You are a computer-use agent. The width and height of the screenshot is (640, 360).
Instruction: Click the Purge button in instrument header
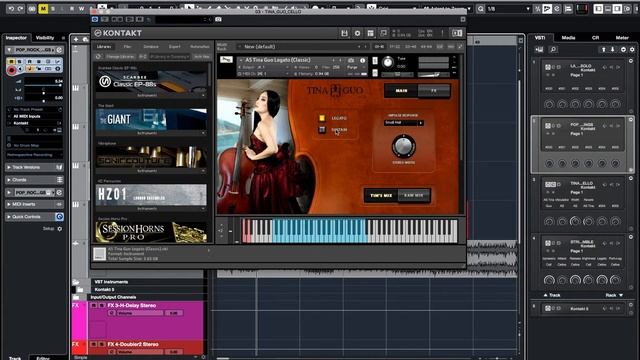[352, 67]
